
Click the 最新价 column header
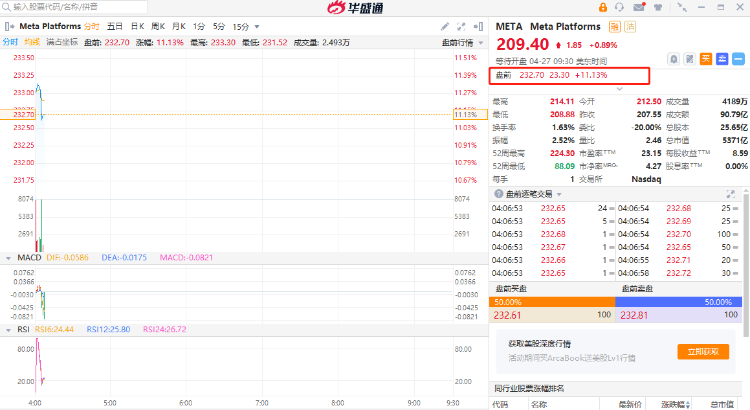(x=630, y=405)
